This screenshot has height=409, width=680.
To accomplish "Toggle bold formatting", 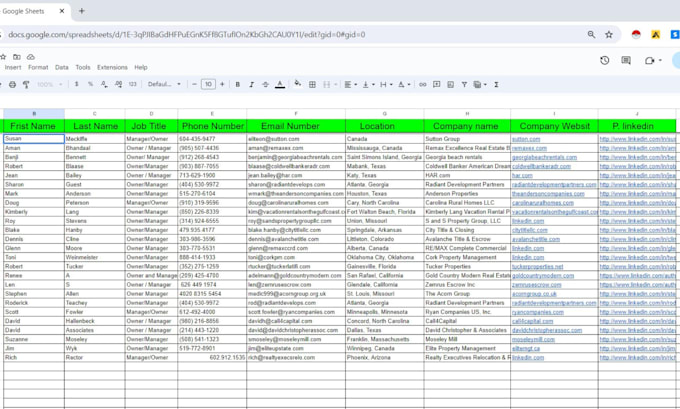I will tap(238, 85).
